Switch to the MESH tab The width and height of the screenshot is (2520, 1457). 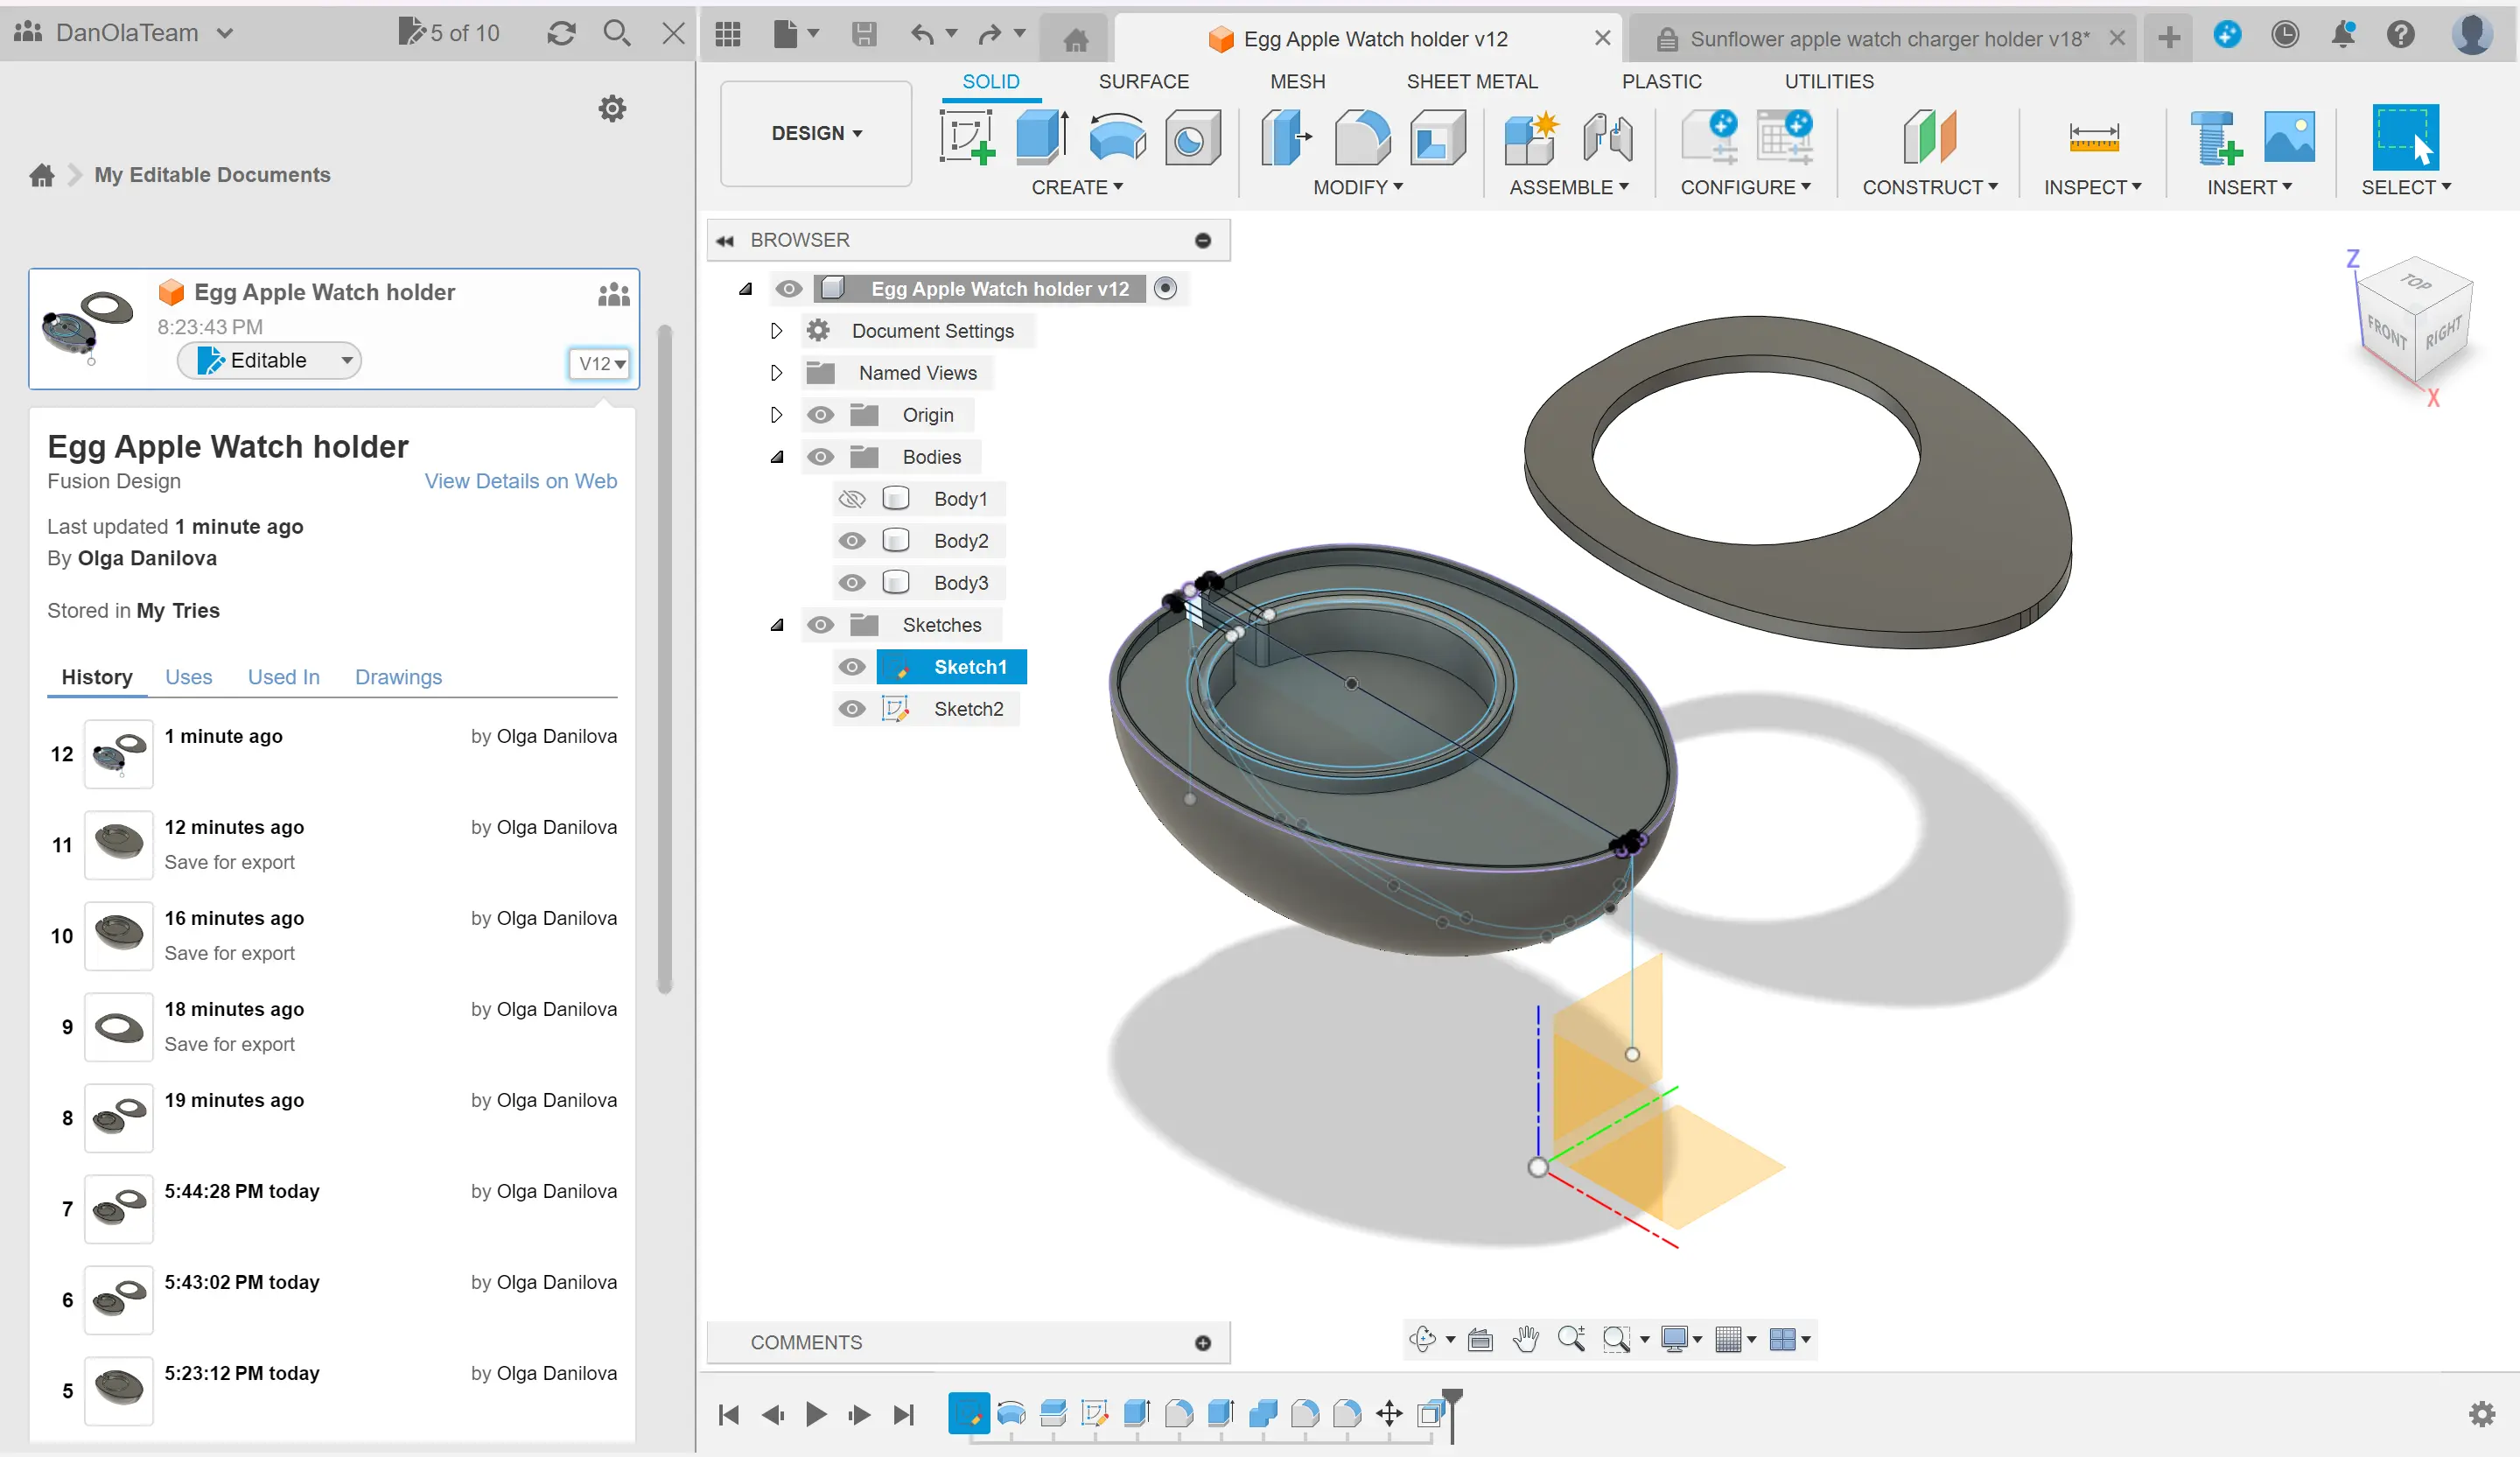click(1297, 82)
